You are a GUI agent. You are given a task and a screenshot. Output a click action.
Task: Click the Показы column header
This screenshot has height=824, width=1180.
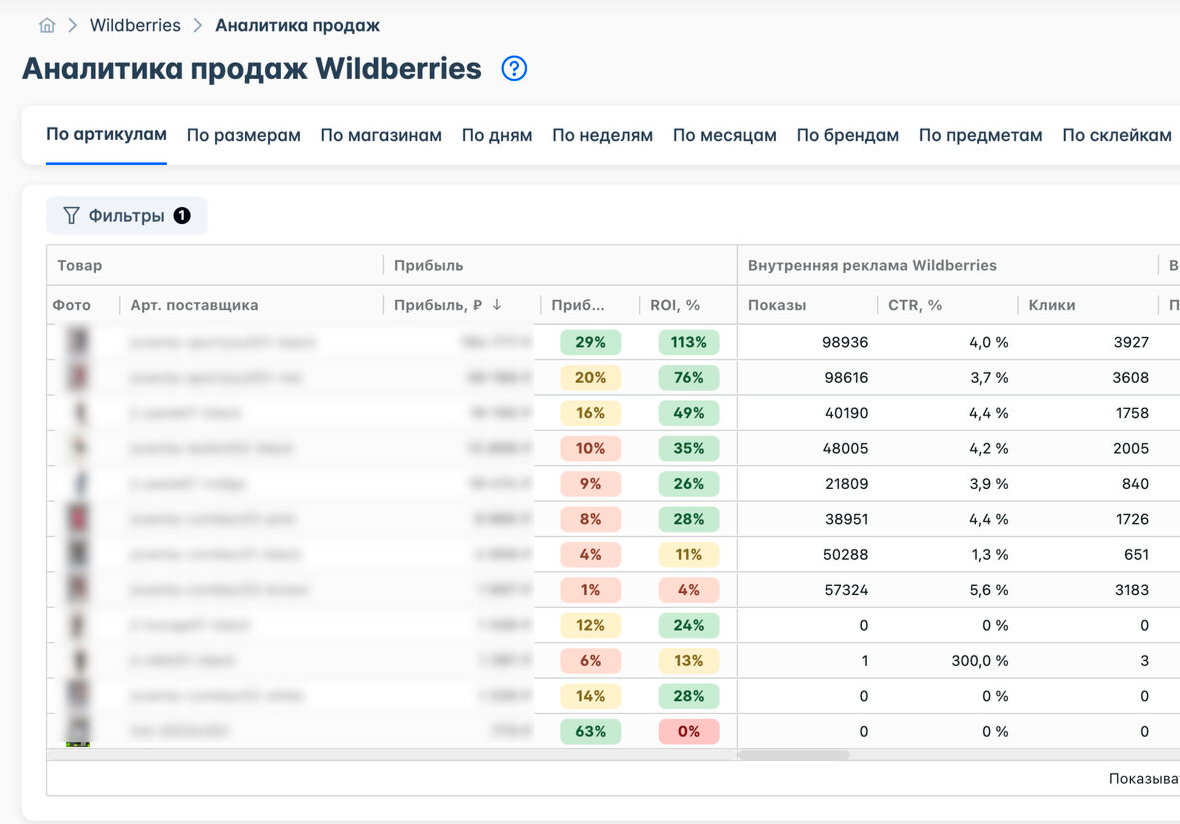click(x=777, y=305)
